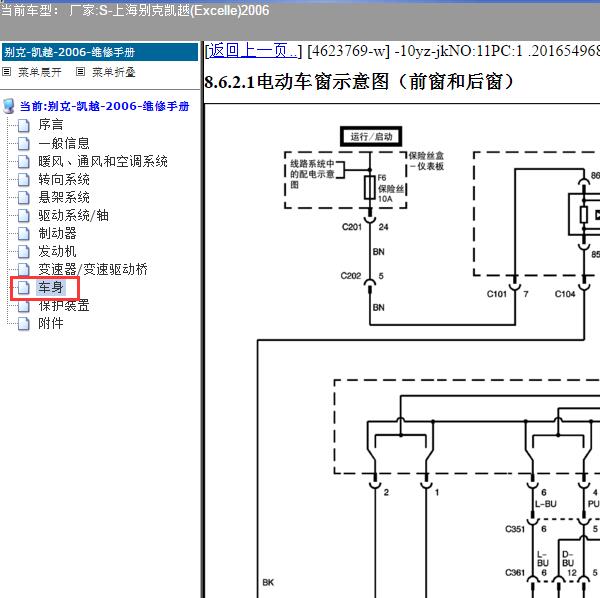Image resolution: width=600 pixels, height=598 pixels.
Task: Open the 保护装置 chapter
Action: 64,305
